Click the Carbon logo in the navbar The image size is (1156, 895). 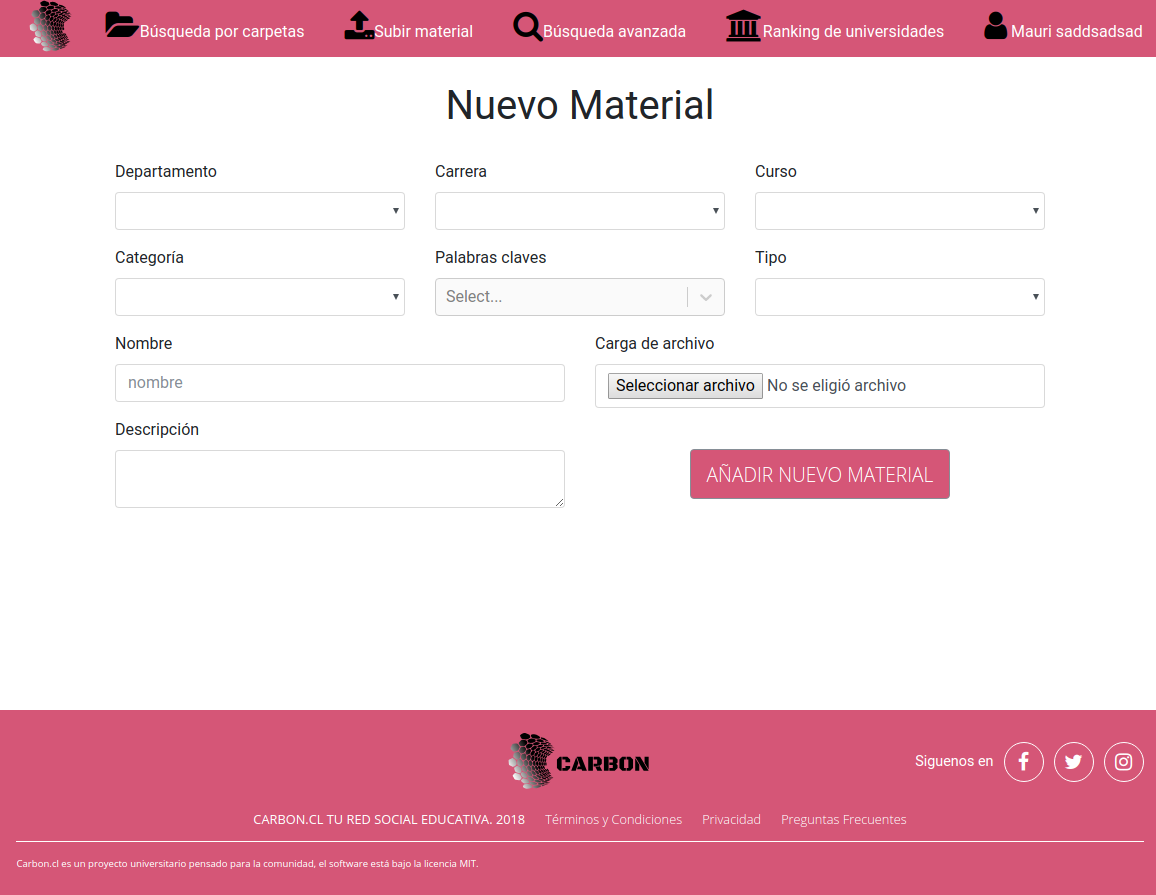point(50,27)
